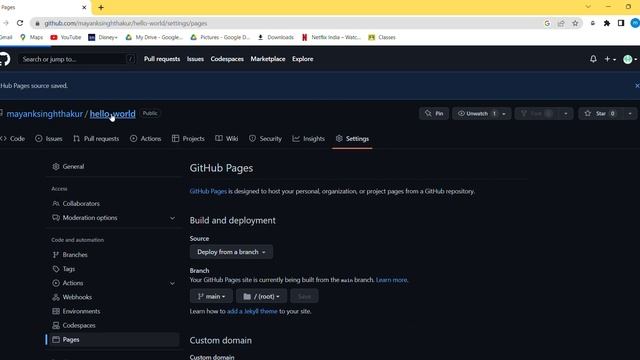The image size is (640, 360).
Task: Open Environments settings in sidebar
Action: (x=113, y=311)
